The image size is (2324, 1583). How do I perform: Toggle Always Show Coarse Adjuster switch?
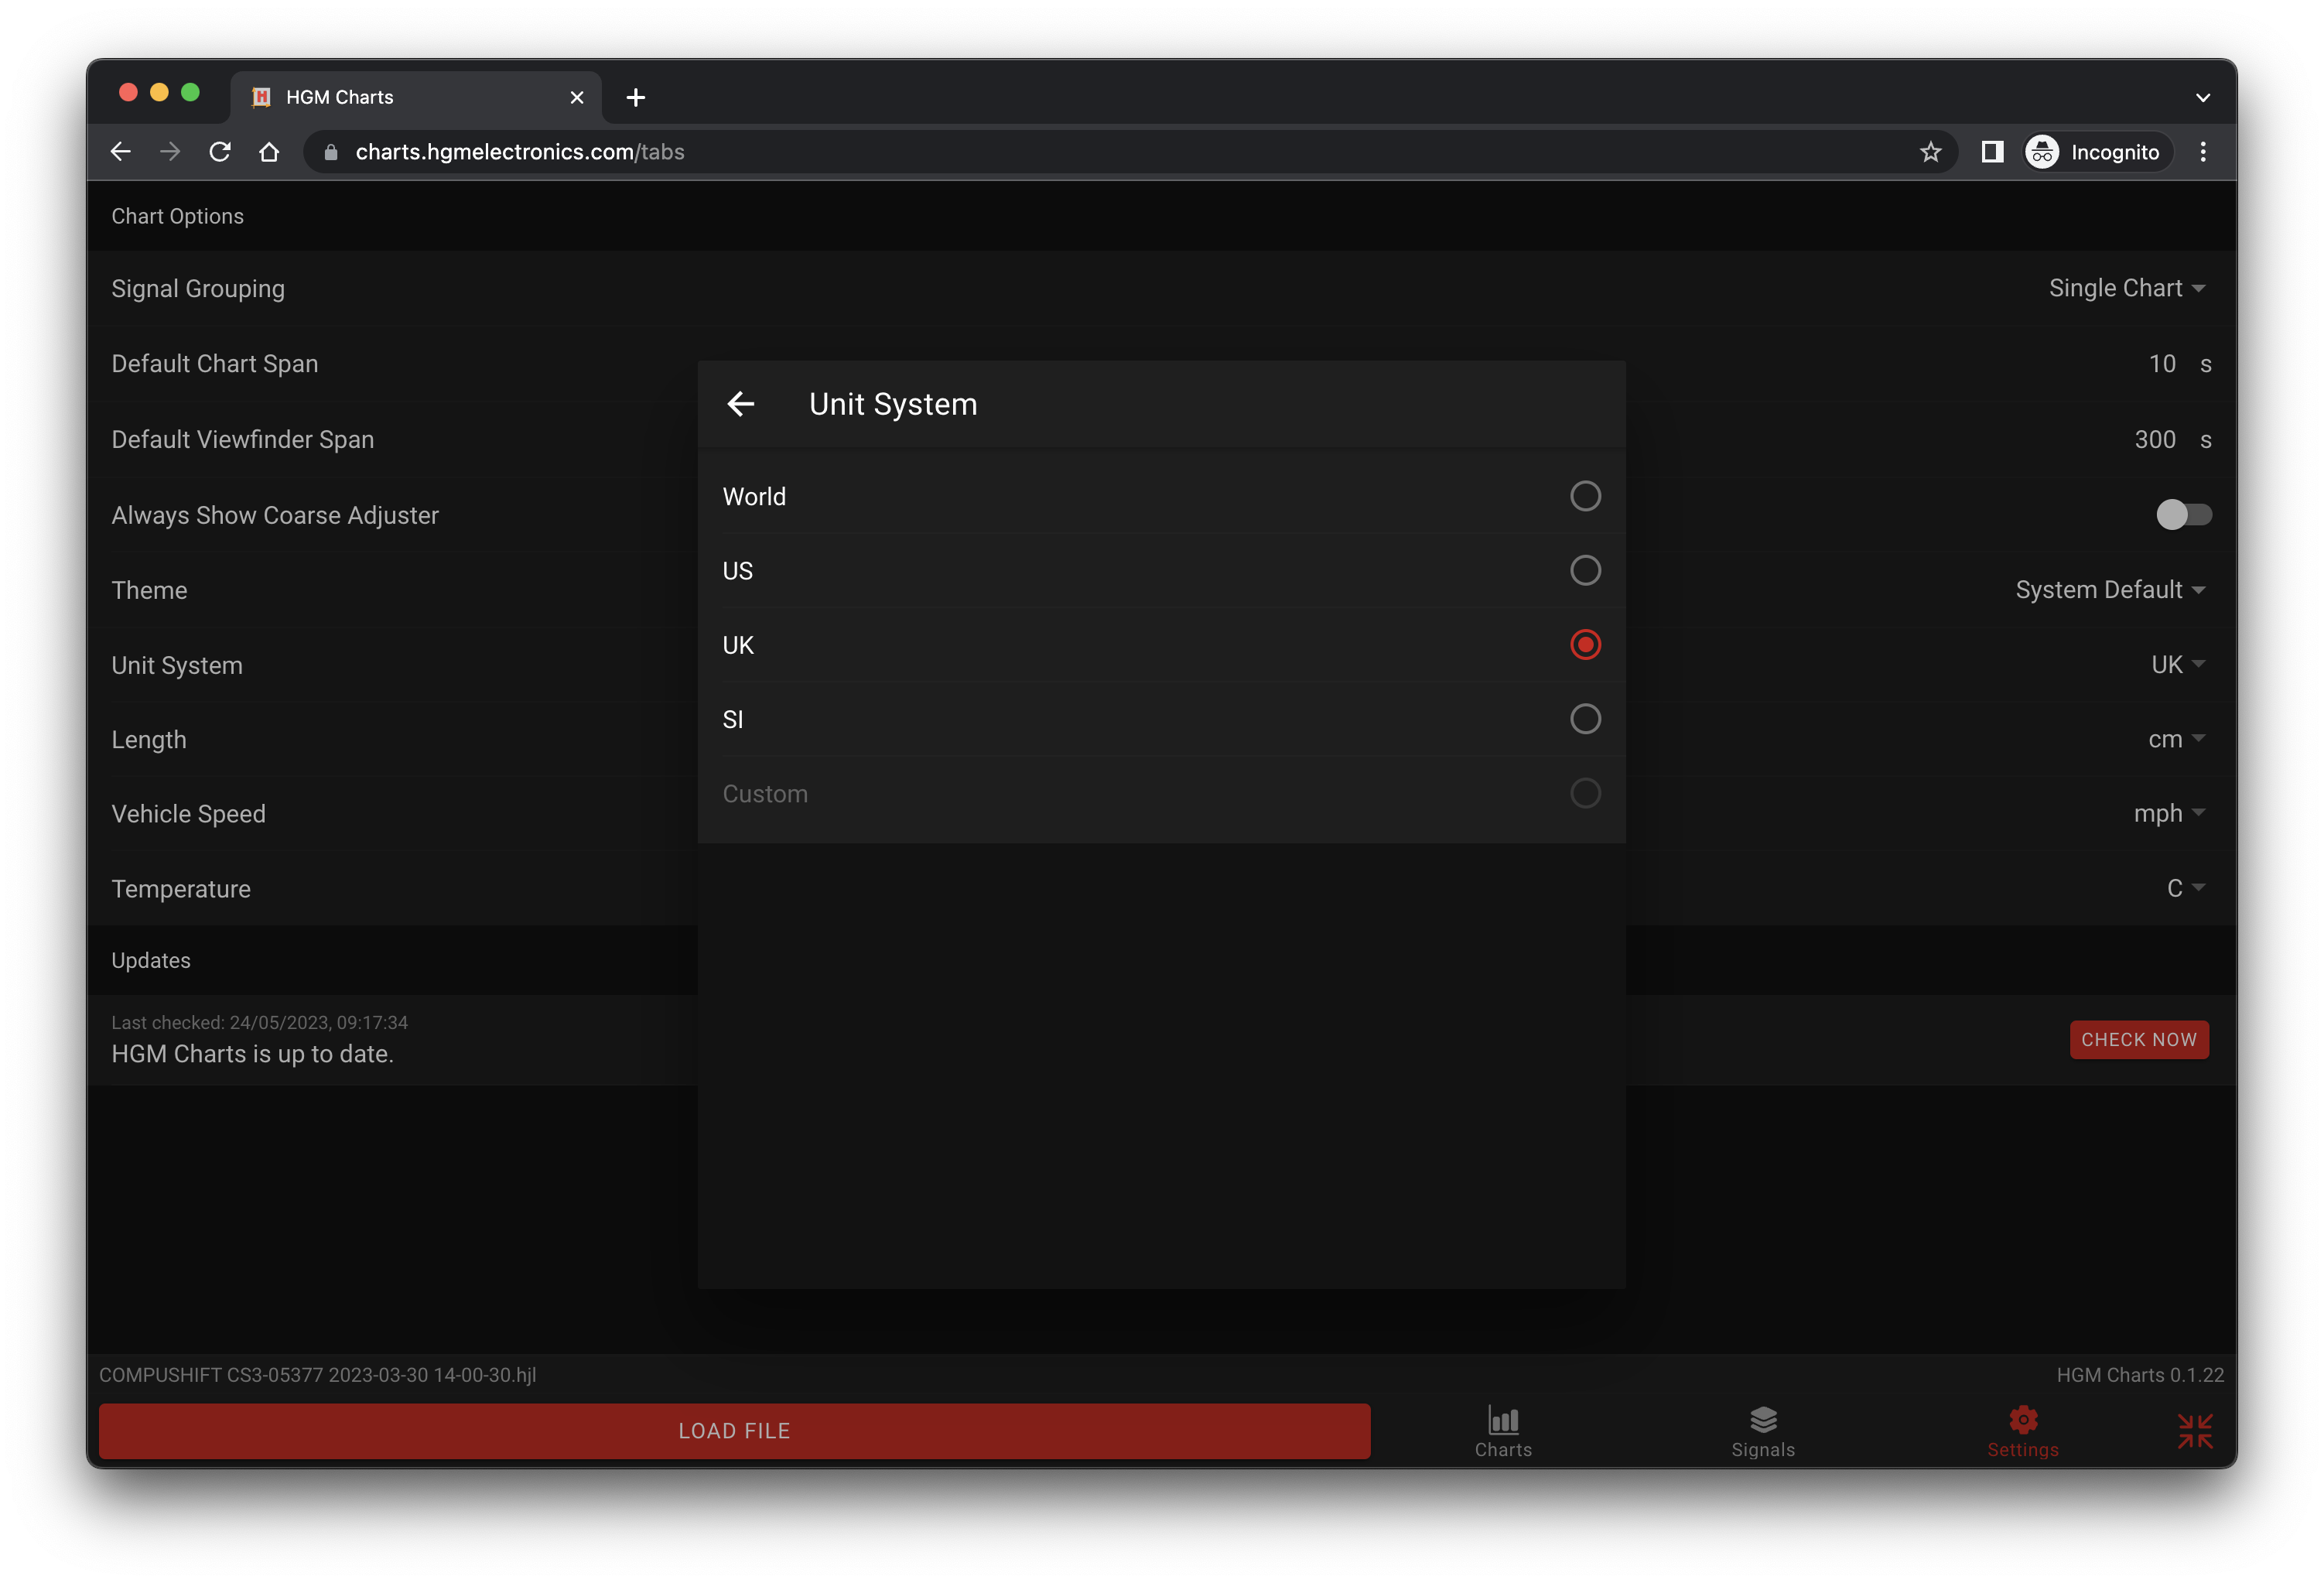click(x=2183, y=515)
